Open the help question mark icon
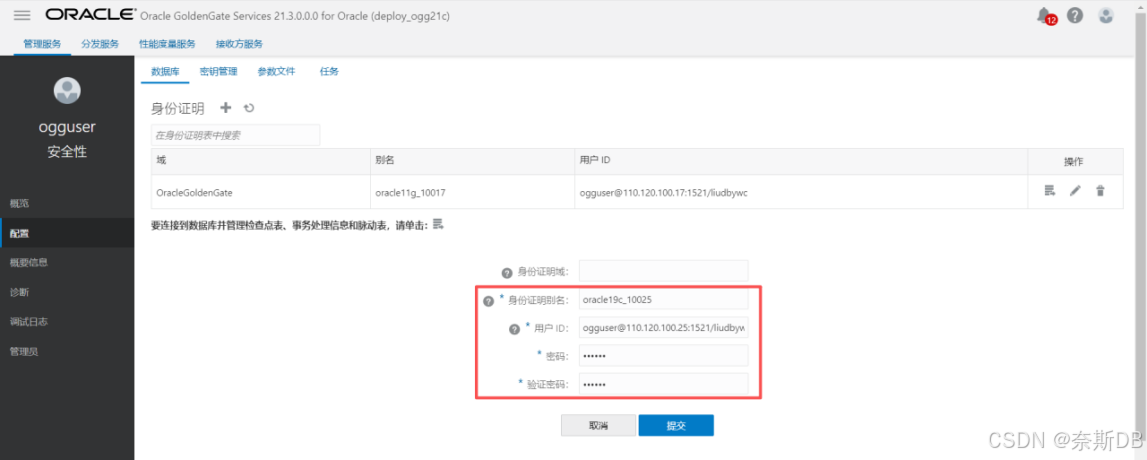 pos(1075,15)
